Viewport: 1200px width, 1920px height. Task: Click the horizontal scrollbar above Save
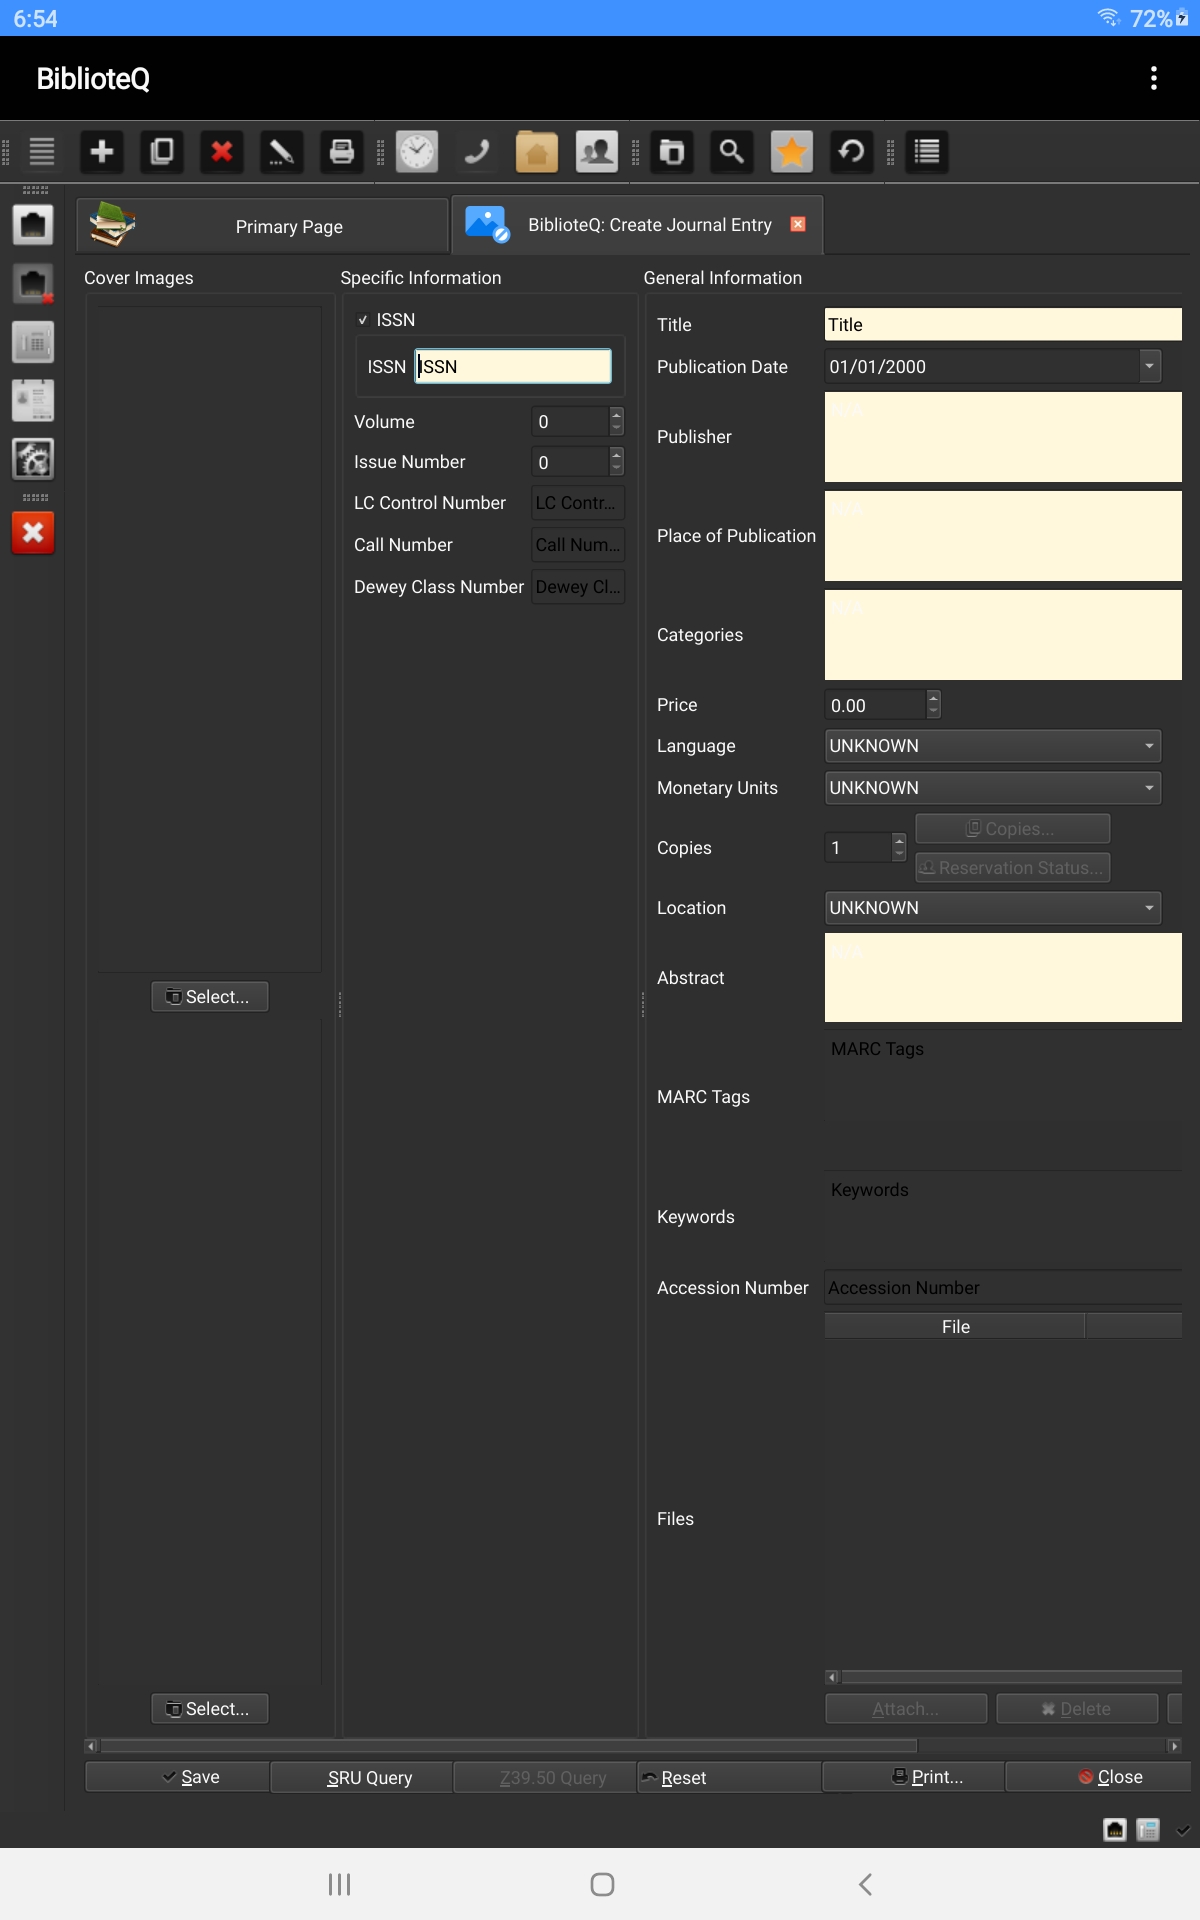(633, 1746)
